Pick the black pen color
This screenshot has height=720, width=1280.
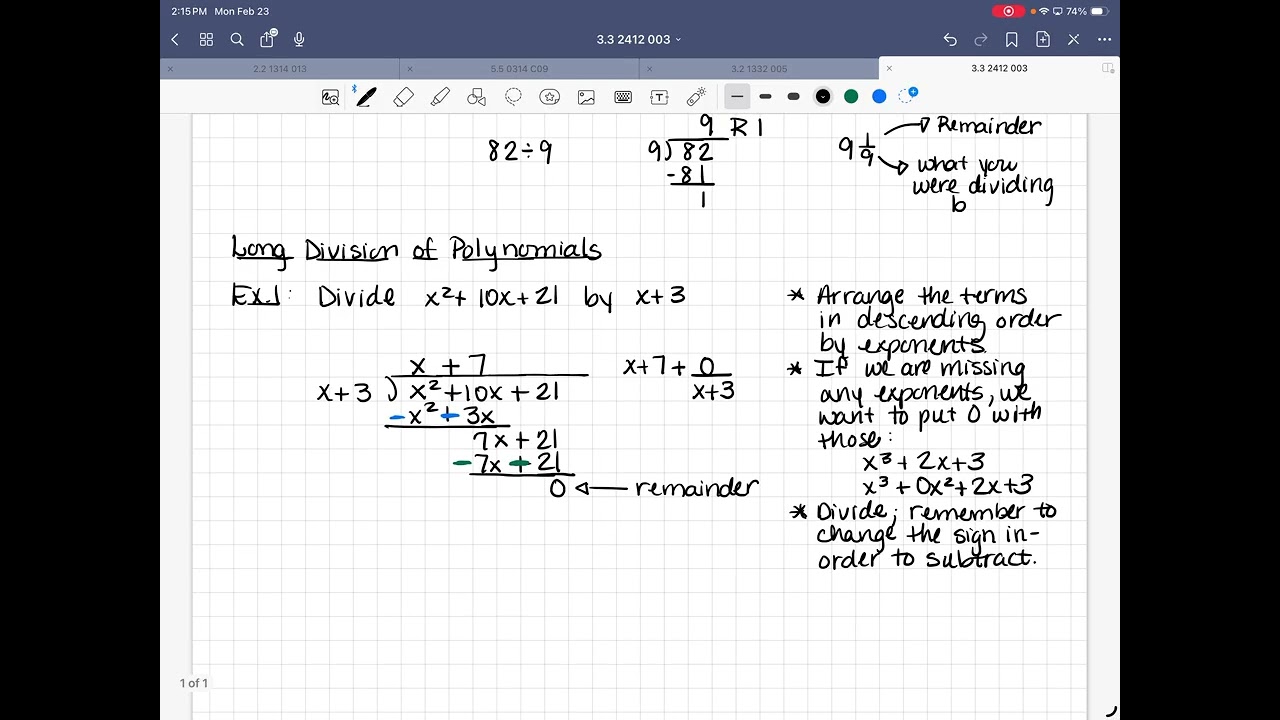(822, 96)
